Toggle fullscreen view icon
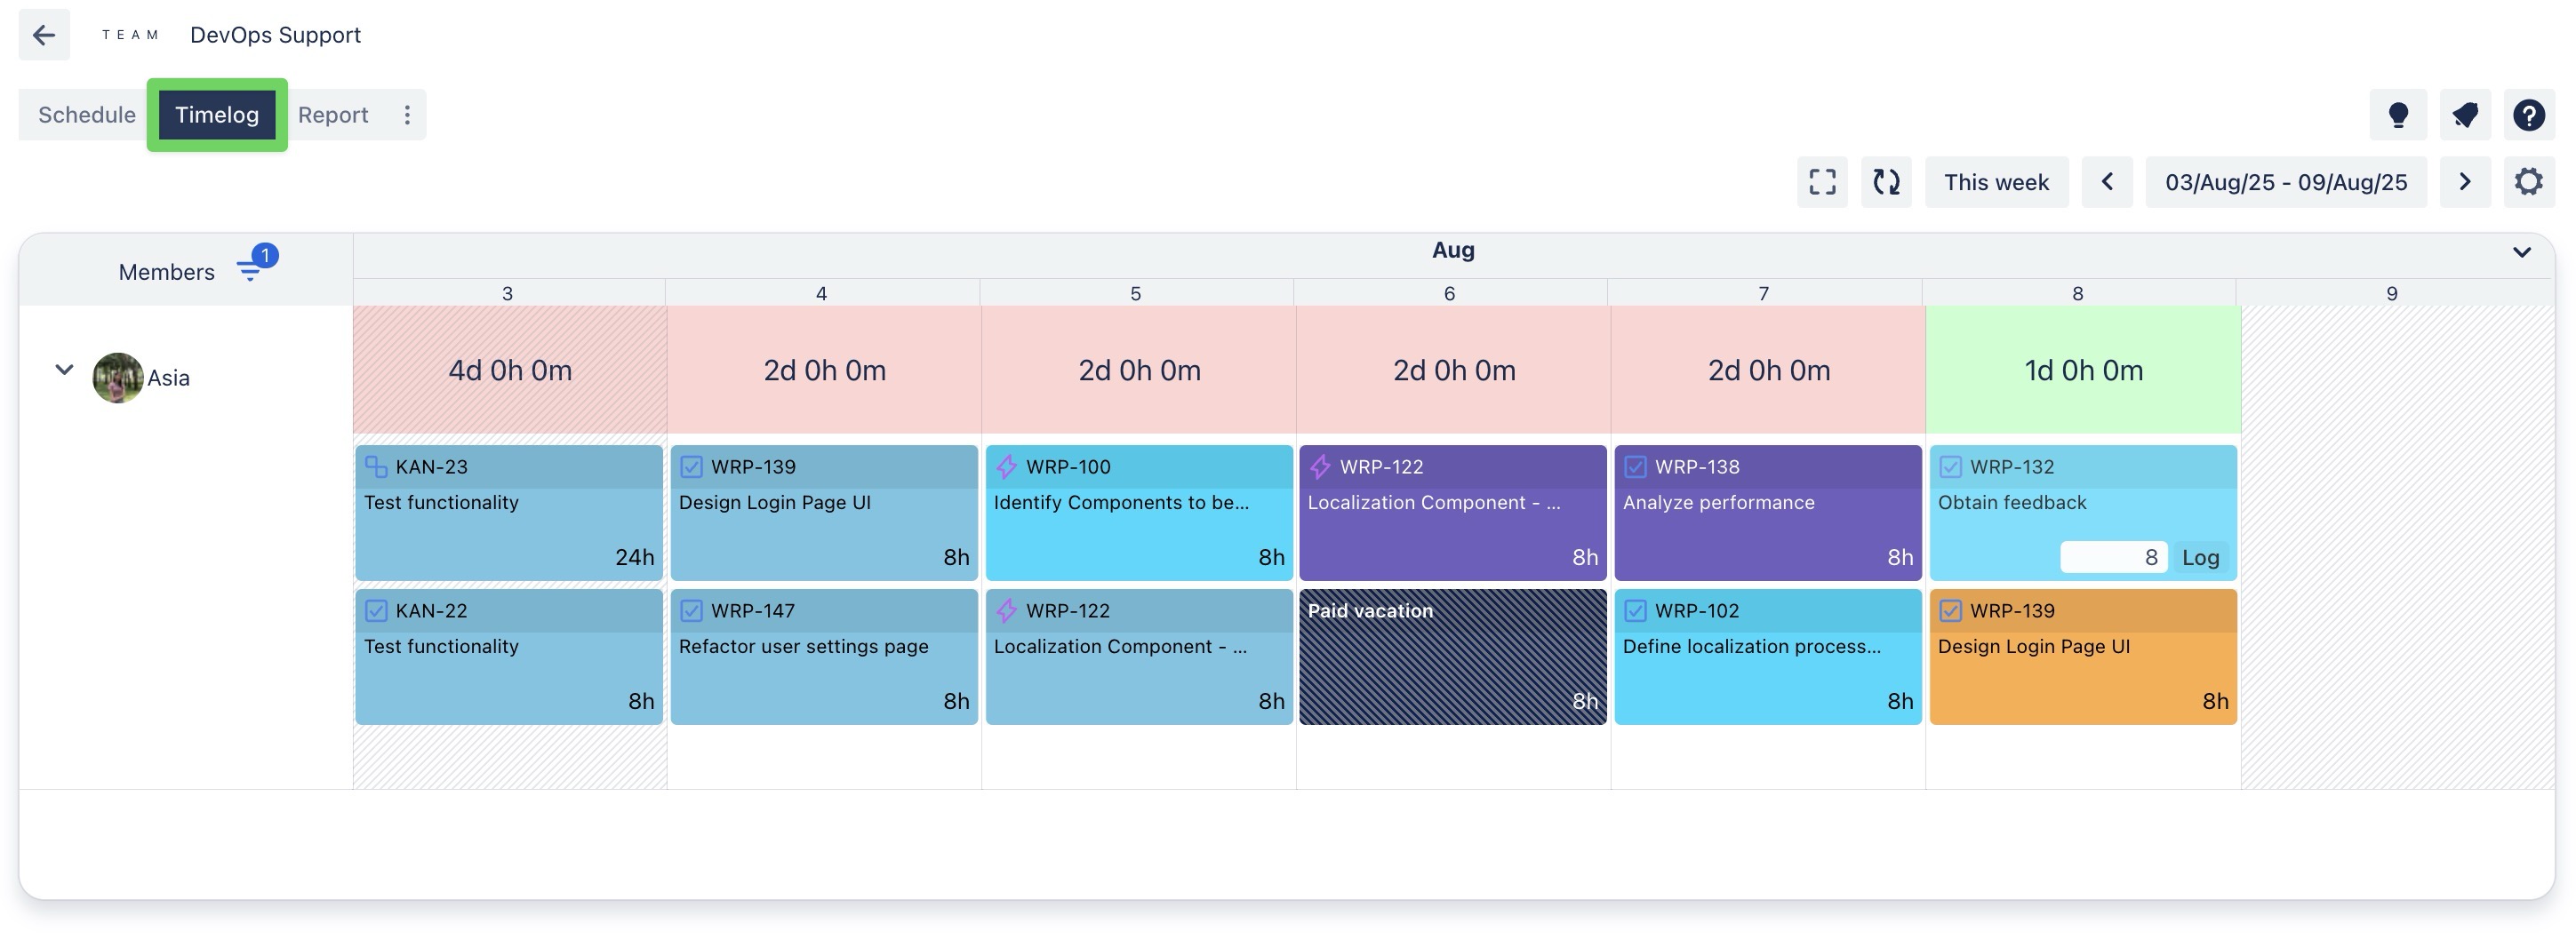Image resolution: width=2576 pixels, height=940 pixels. (1821, 182)
